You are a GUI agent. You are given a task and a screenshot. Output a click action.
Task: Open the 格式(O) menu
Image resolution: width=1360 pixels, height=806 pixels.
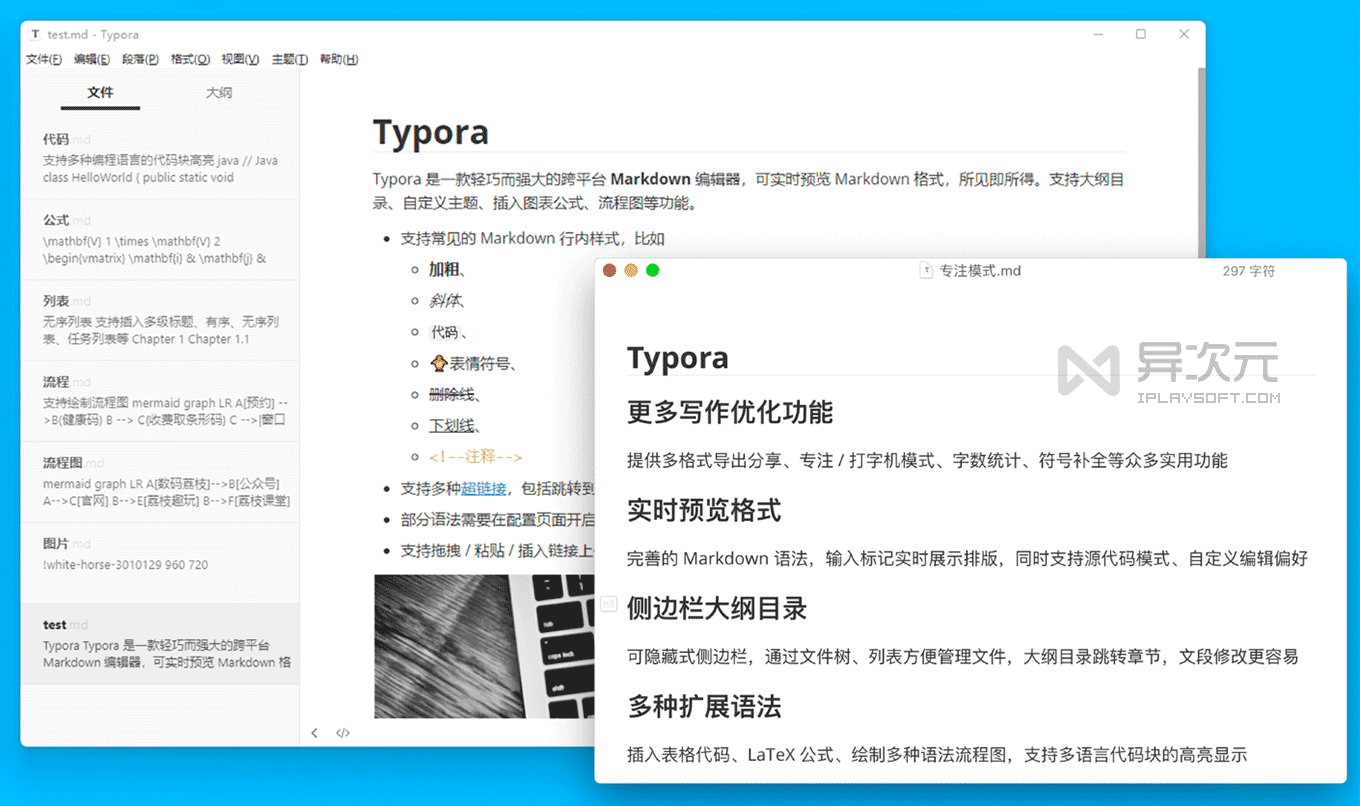coord(190,59)
